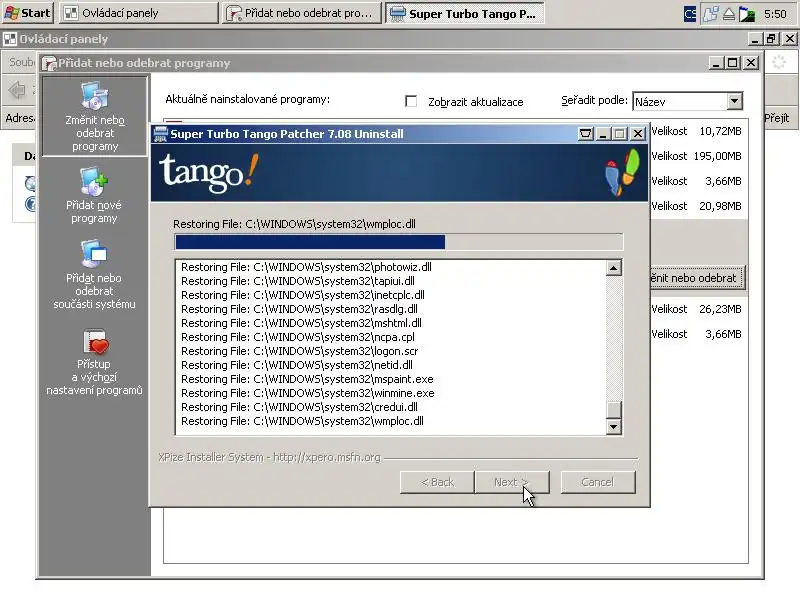Activate Super Turbo Tango Patcher taskbar button
Screen dimensions: 800x600
coord(465,13)
